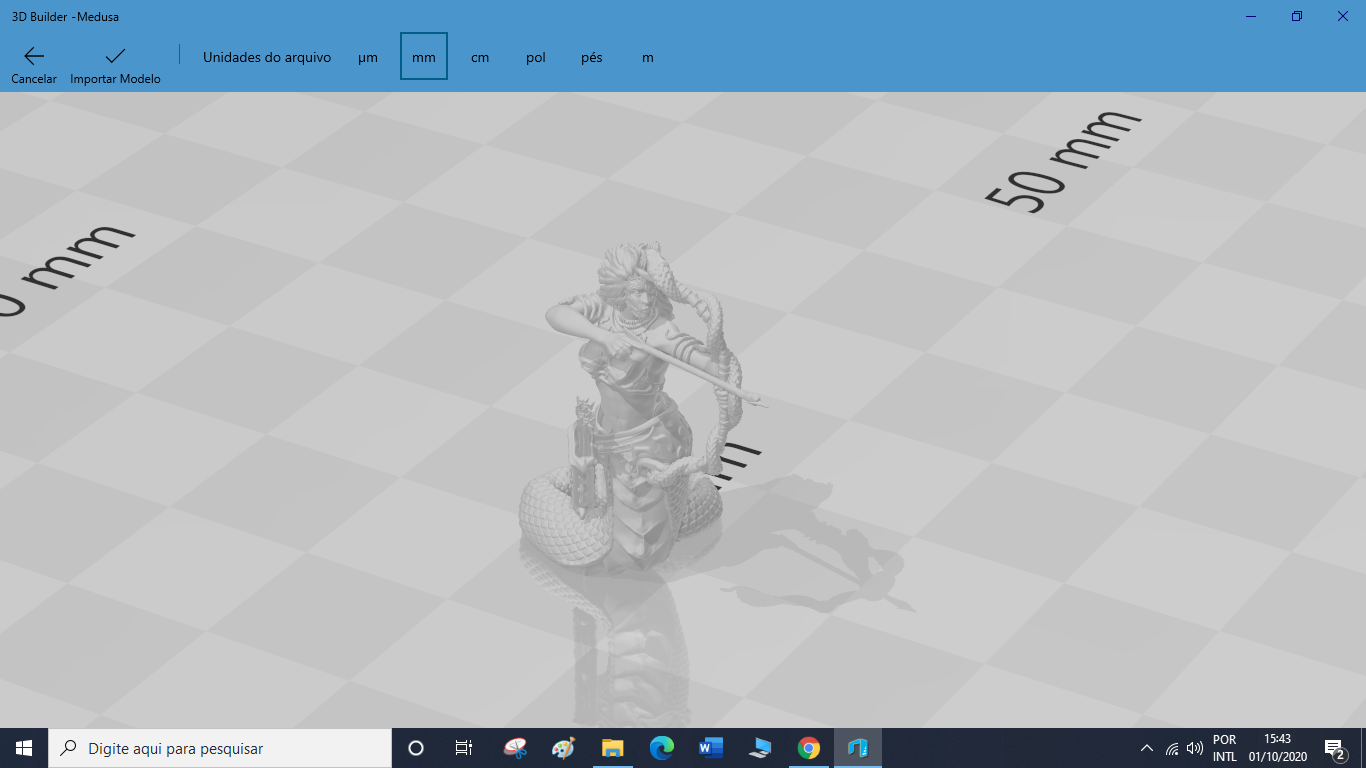The image size is (1366, 768).
Task: Set file units to pol
Action: [x=536, y=57]
